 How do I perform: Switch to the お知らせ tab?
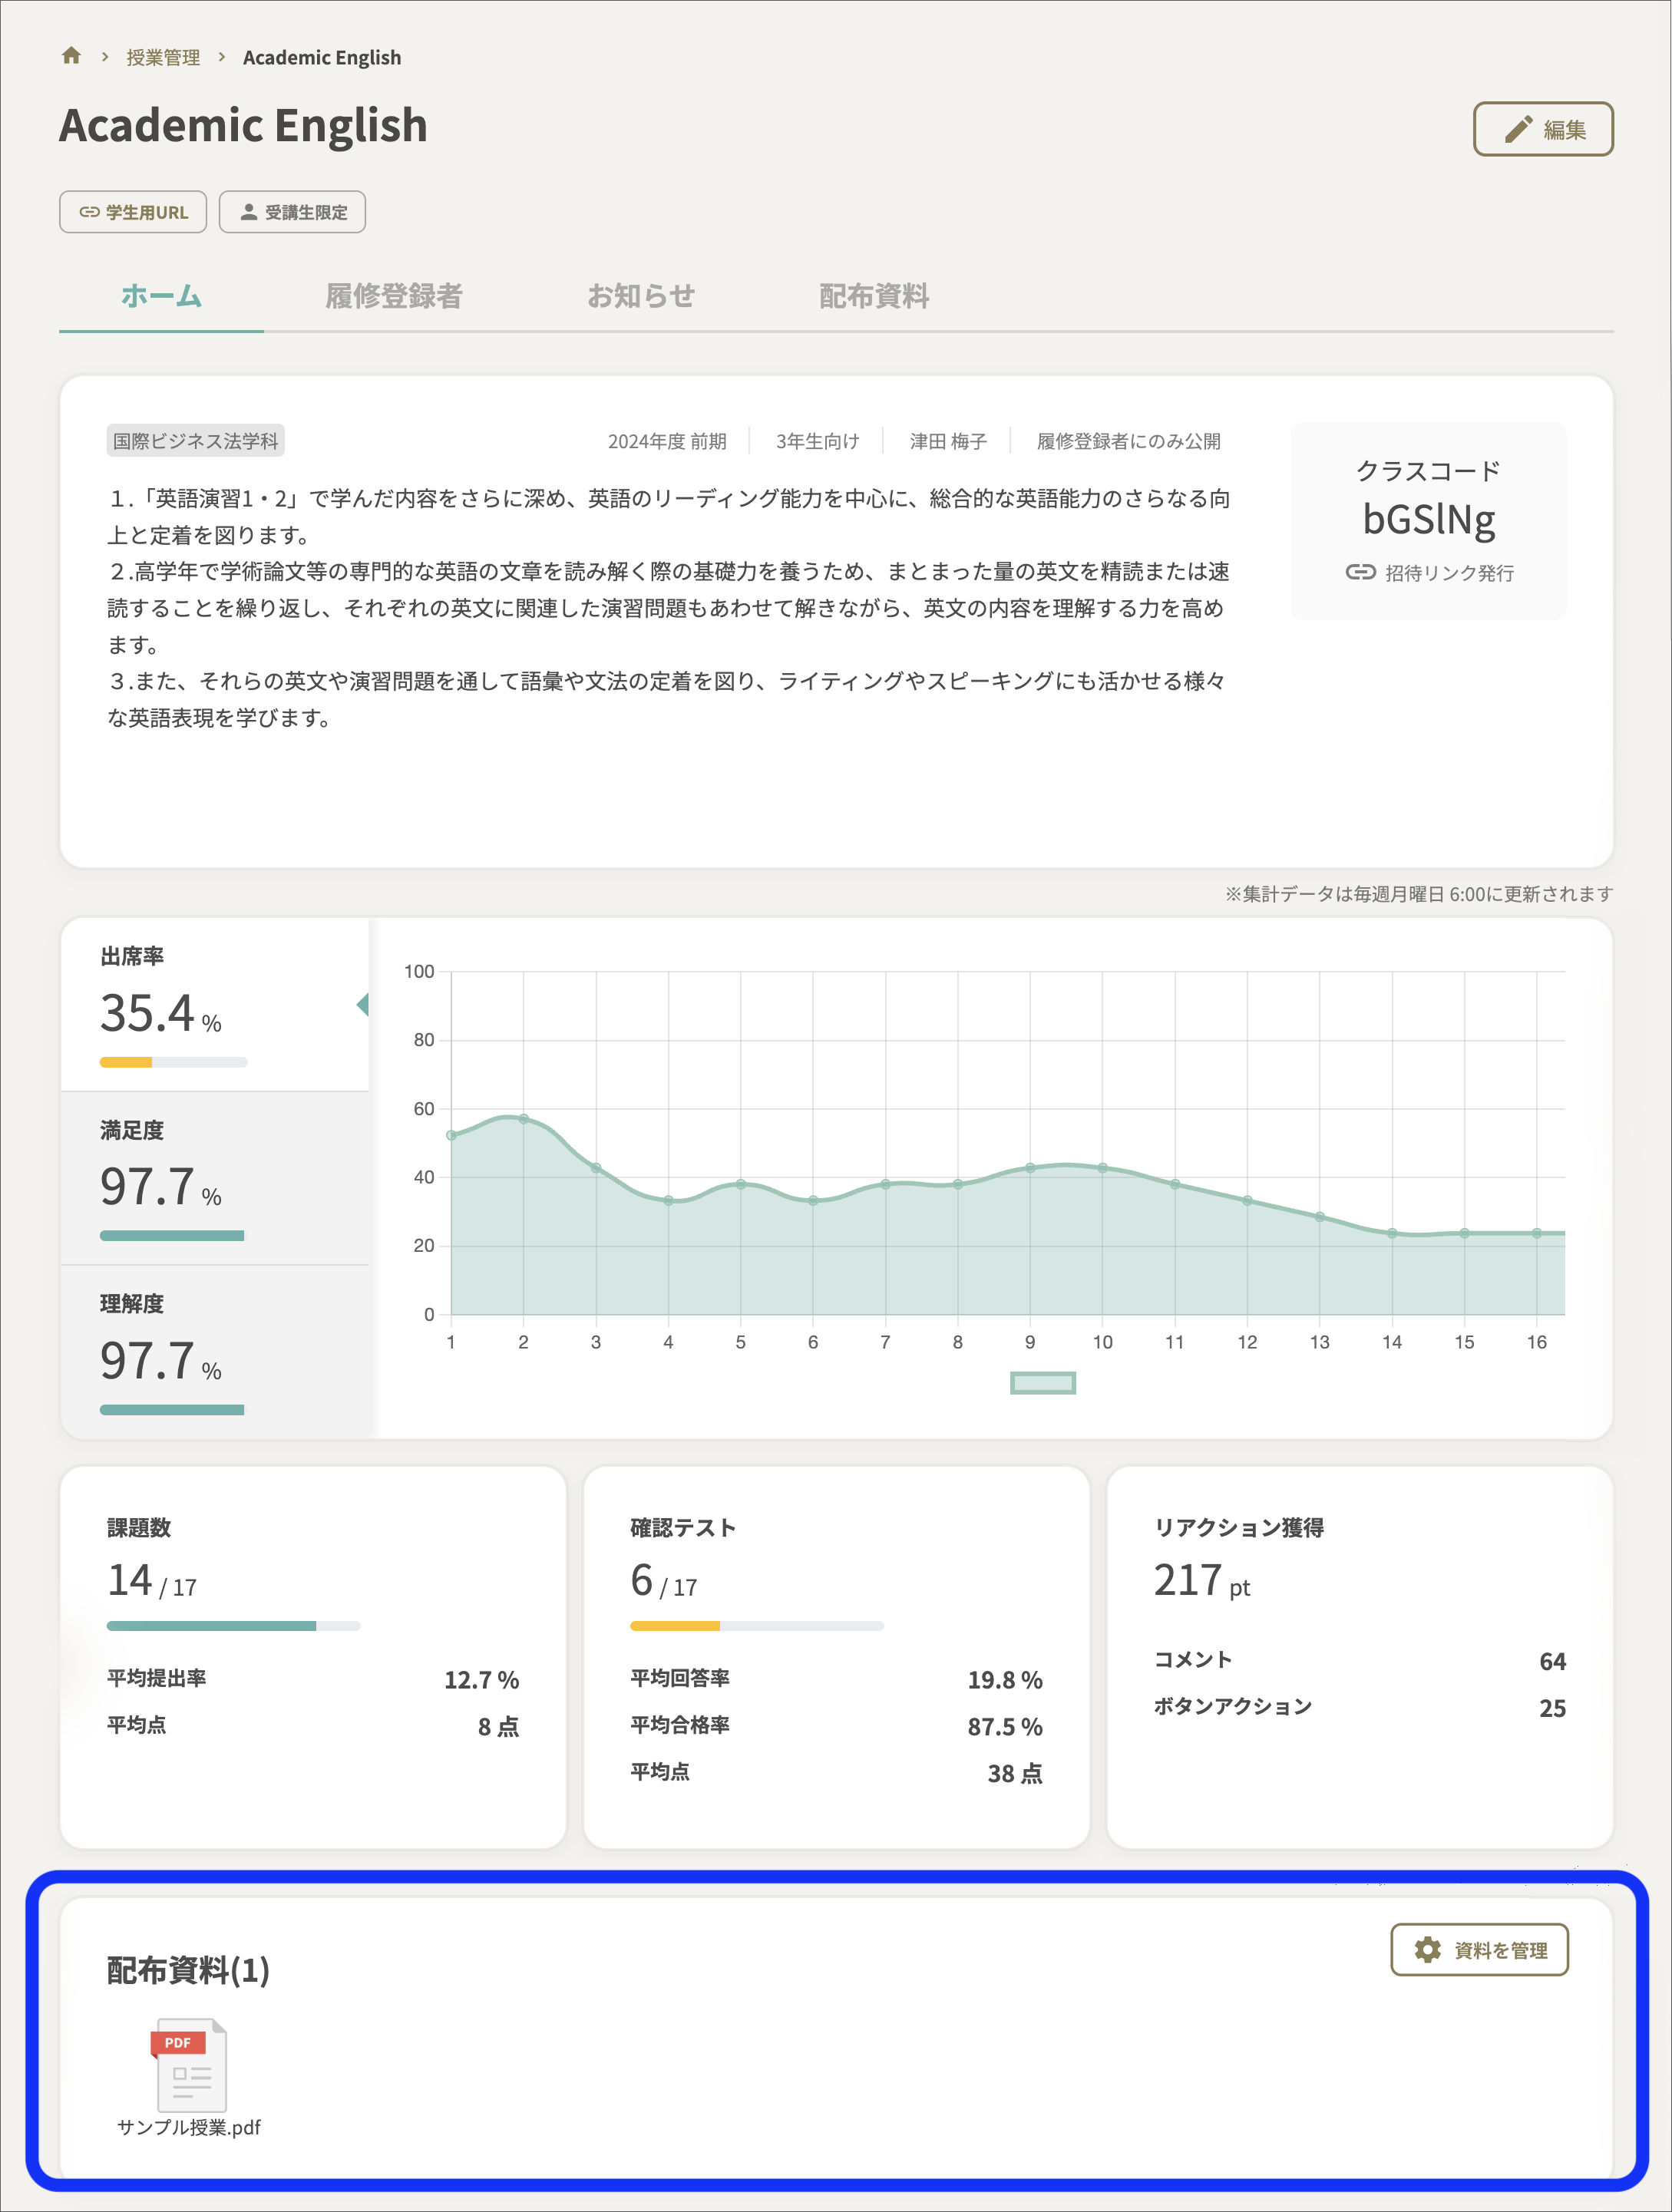point(640,296)
